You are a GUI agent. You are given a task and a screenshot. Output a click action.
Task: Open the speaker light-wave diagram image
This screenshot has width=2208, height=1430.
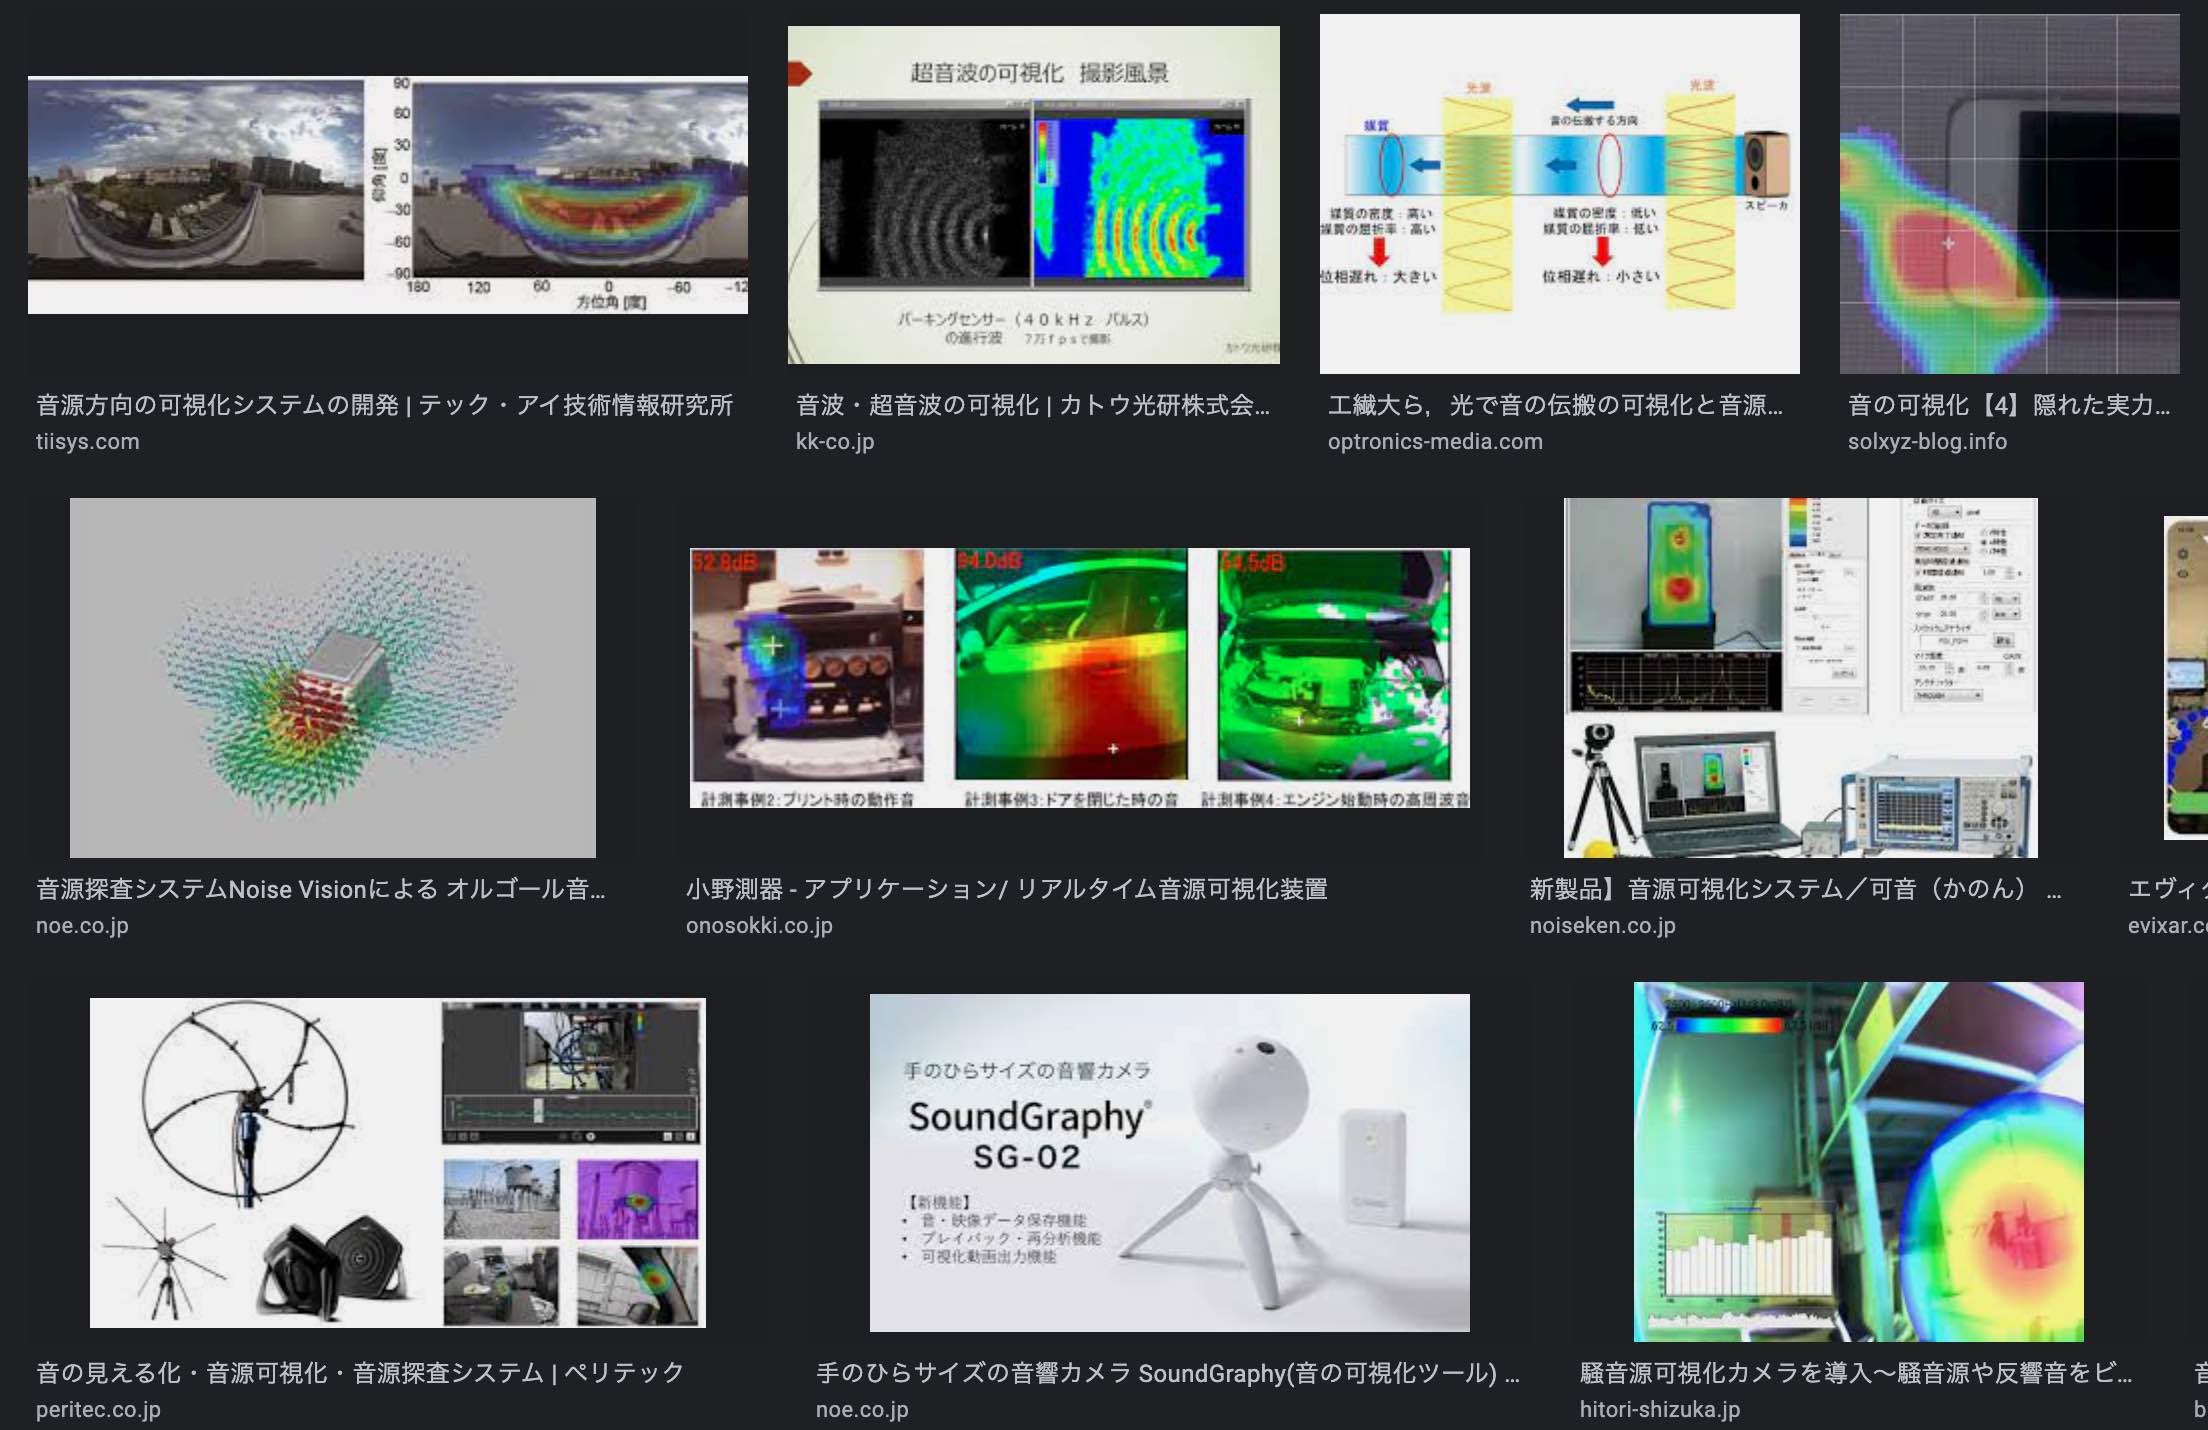pos(1559,195)
